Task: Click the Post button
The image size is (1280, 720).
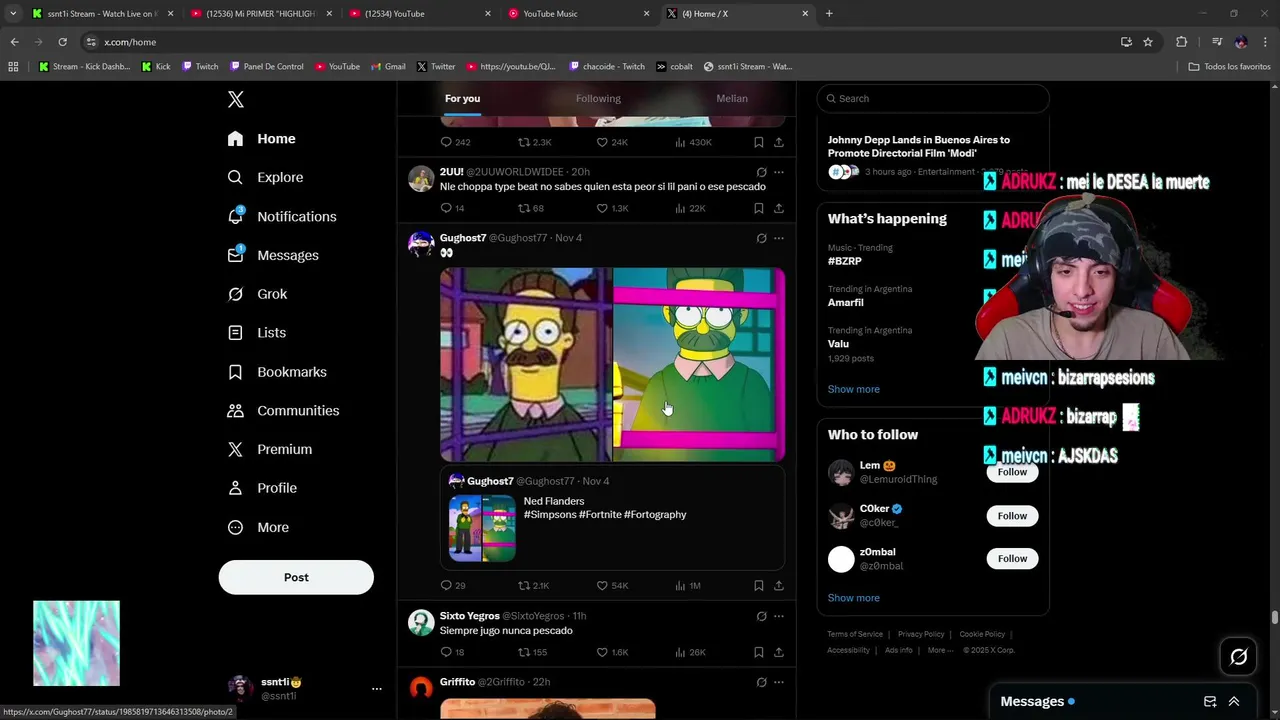Action: [296, 577]
